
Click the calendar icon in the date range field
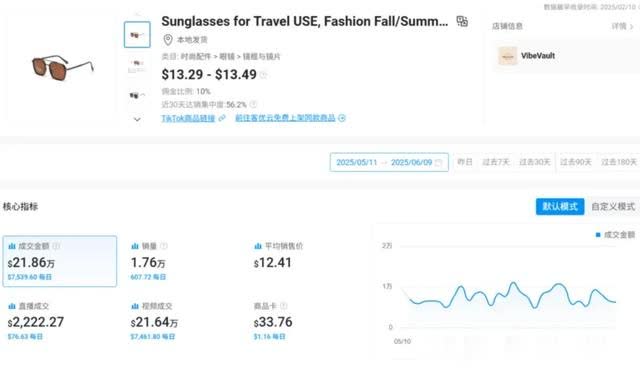(x=439, y=163)
